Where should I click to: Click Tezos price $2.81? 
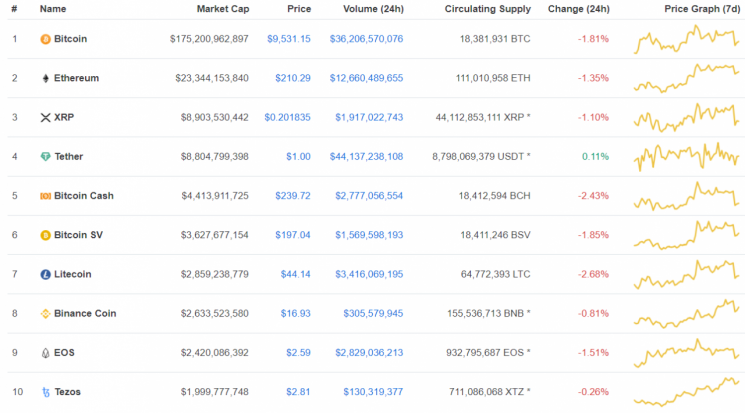(x=298, y=392)
